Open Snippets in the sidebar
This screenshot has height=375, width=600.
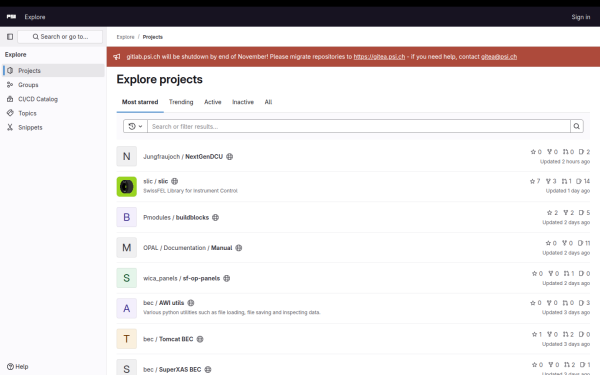tap(54, 127)
